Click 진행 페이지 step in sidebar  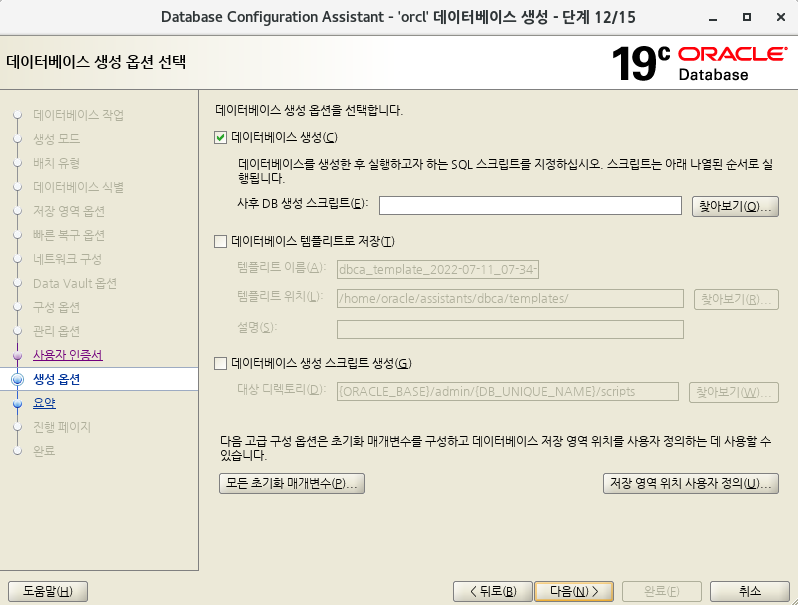click(x=62, y=427)
